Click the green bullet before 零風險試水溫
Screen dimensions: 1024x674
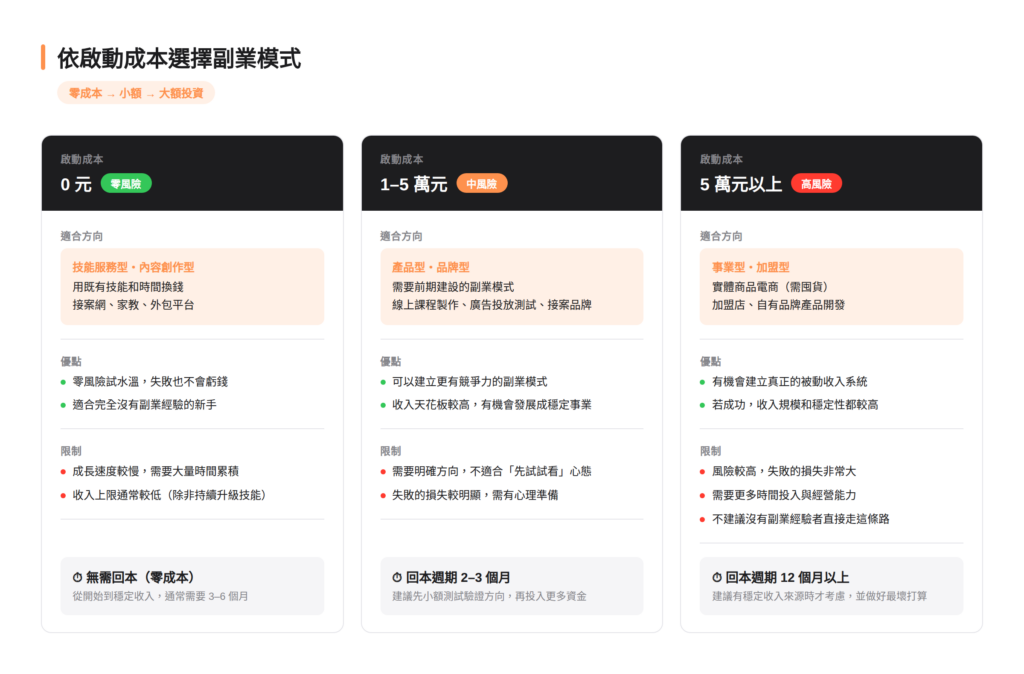64,382
